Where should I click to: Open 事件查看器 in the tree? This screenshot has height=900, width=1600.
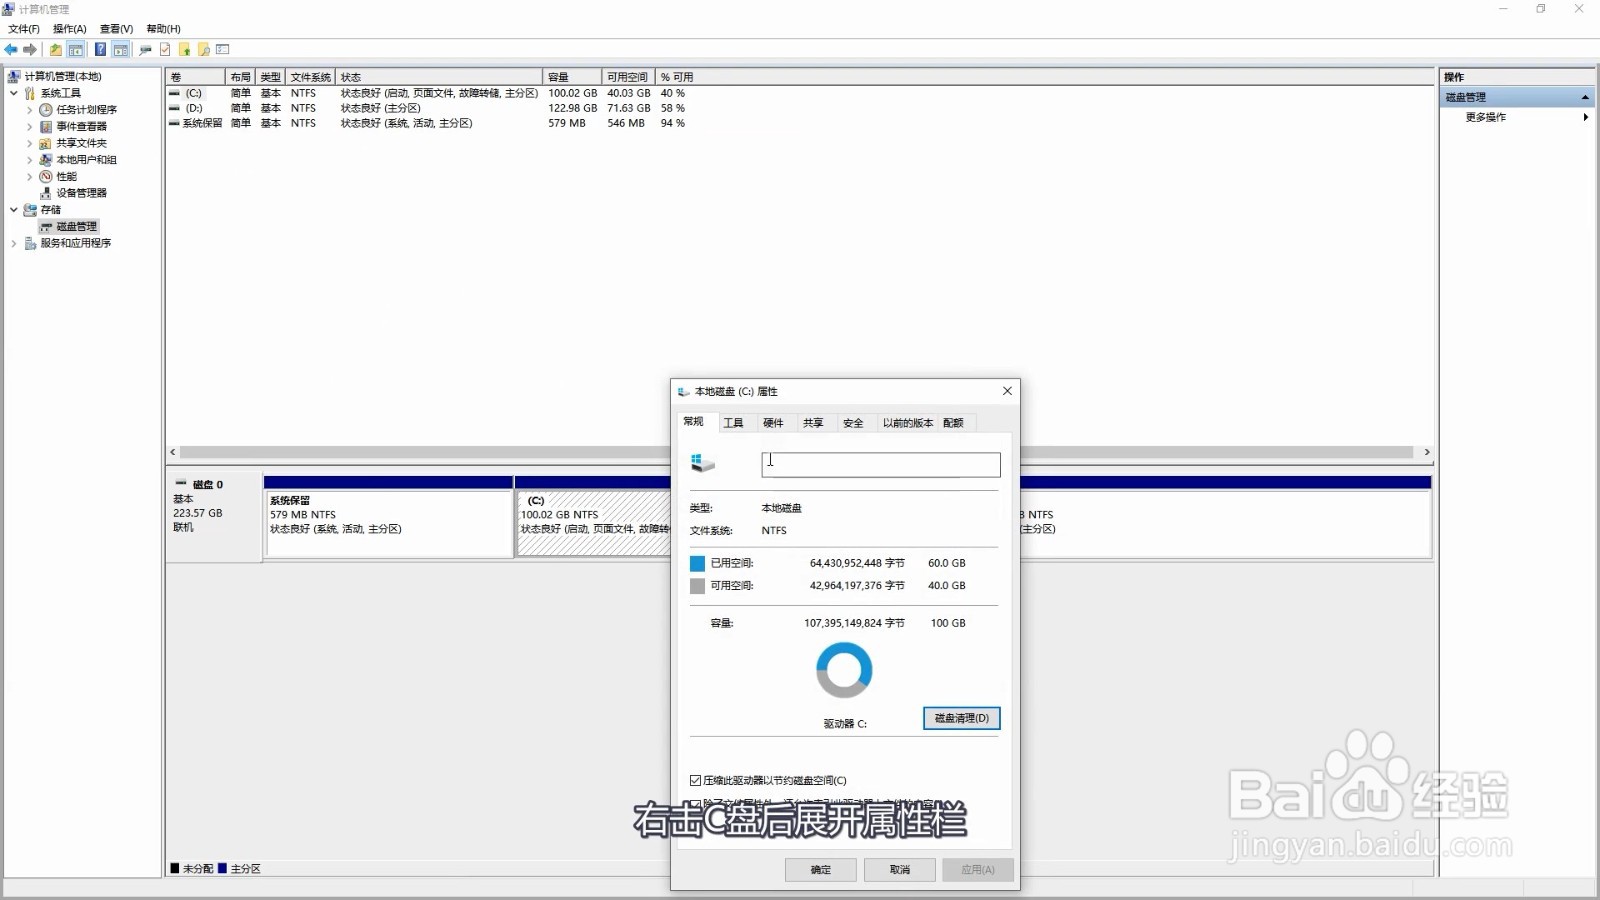coord(82,126)
